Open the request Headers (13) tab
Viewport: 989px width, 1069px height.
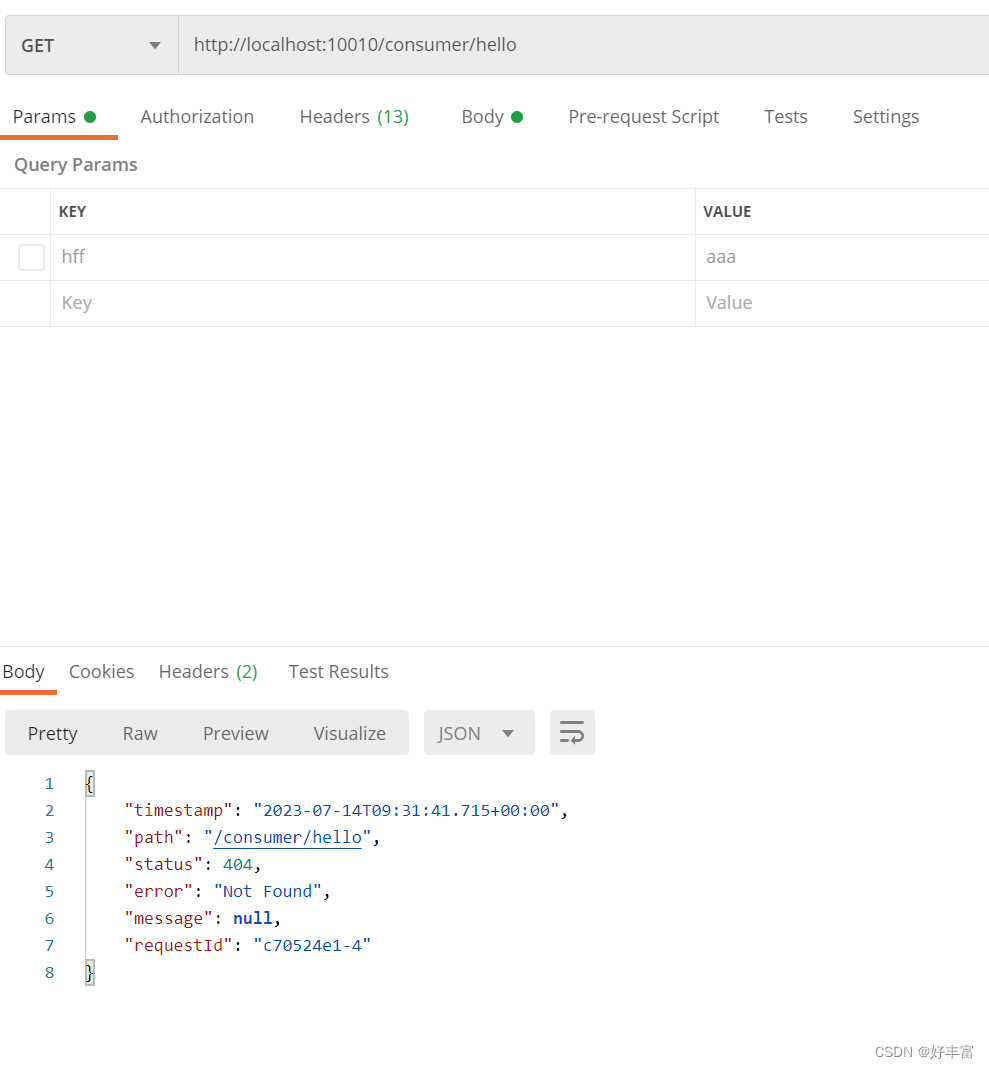click(x=354, y=117)
